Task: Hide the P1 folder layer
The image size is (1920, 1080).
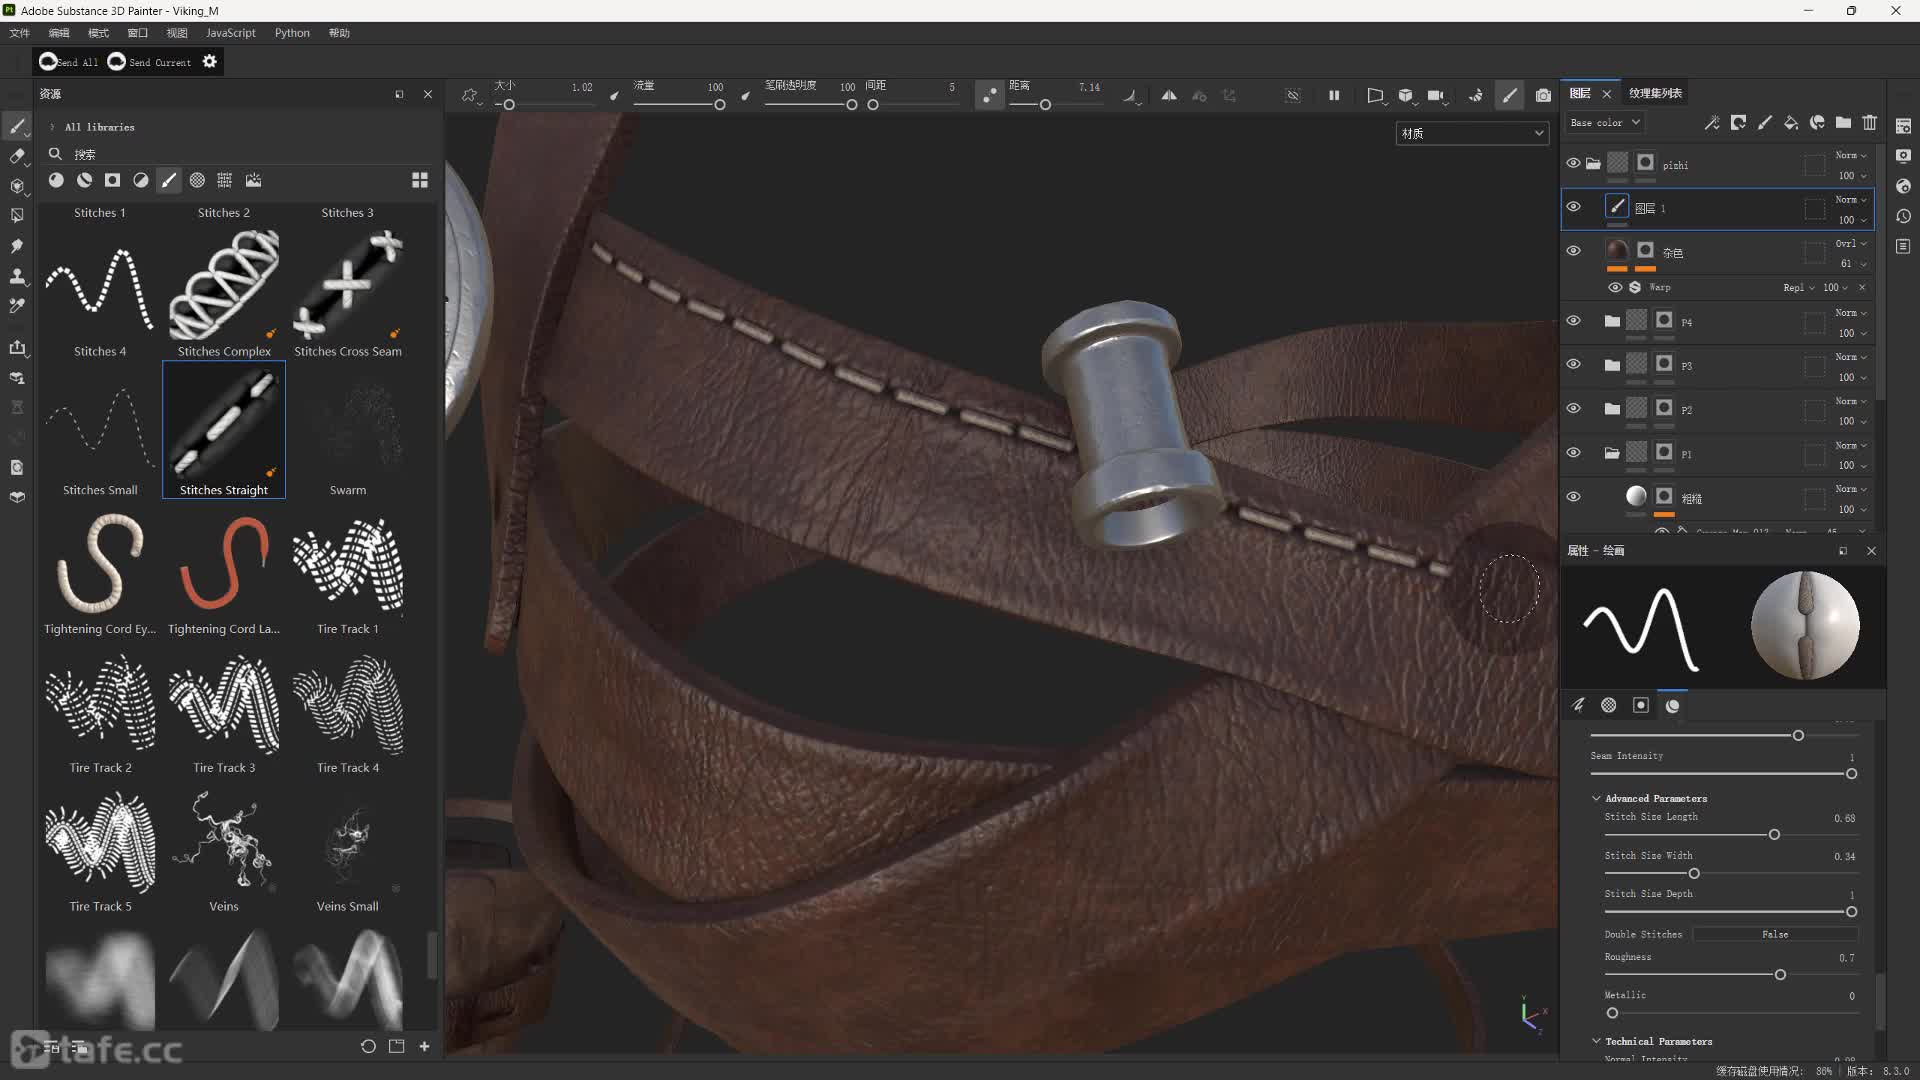Action: tap(1573, 453)
